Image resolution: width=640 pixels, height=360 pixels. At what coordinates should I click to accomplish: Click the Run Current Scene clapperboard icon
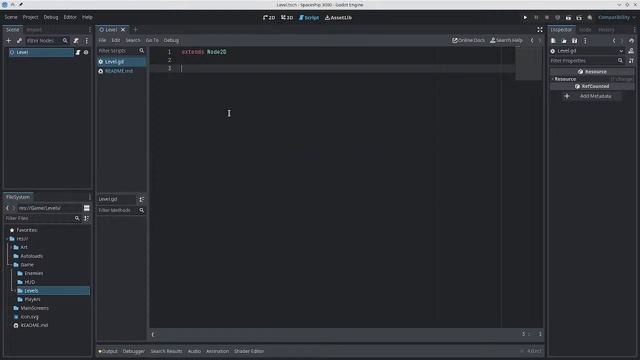(568, 18)
